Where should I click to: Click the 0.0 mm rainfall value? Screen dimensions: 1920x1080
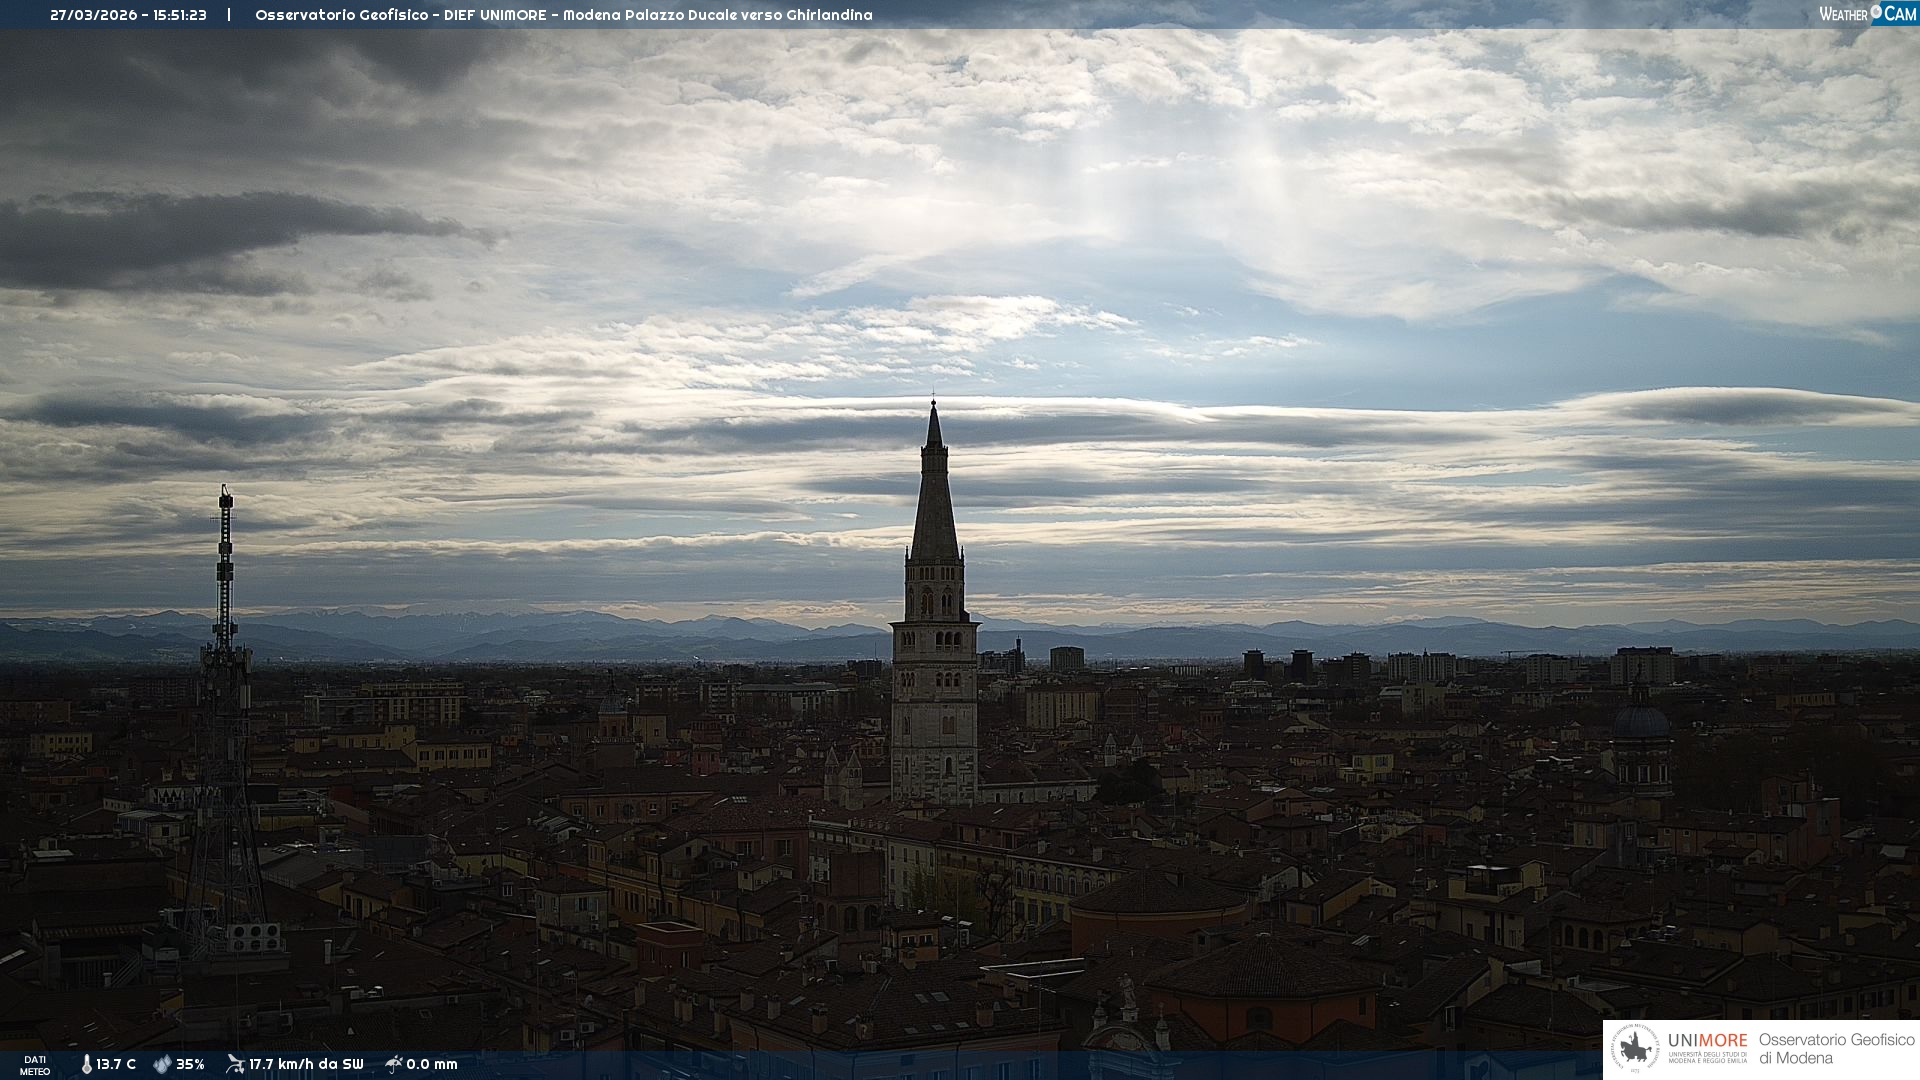pos(432,1064)
